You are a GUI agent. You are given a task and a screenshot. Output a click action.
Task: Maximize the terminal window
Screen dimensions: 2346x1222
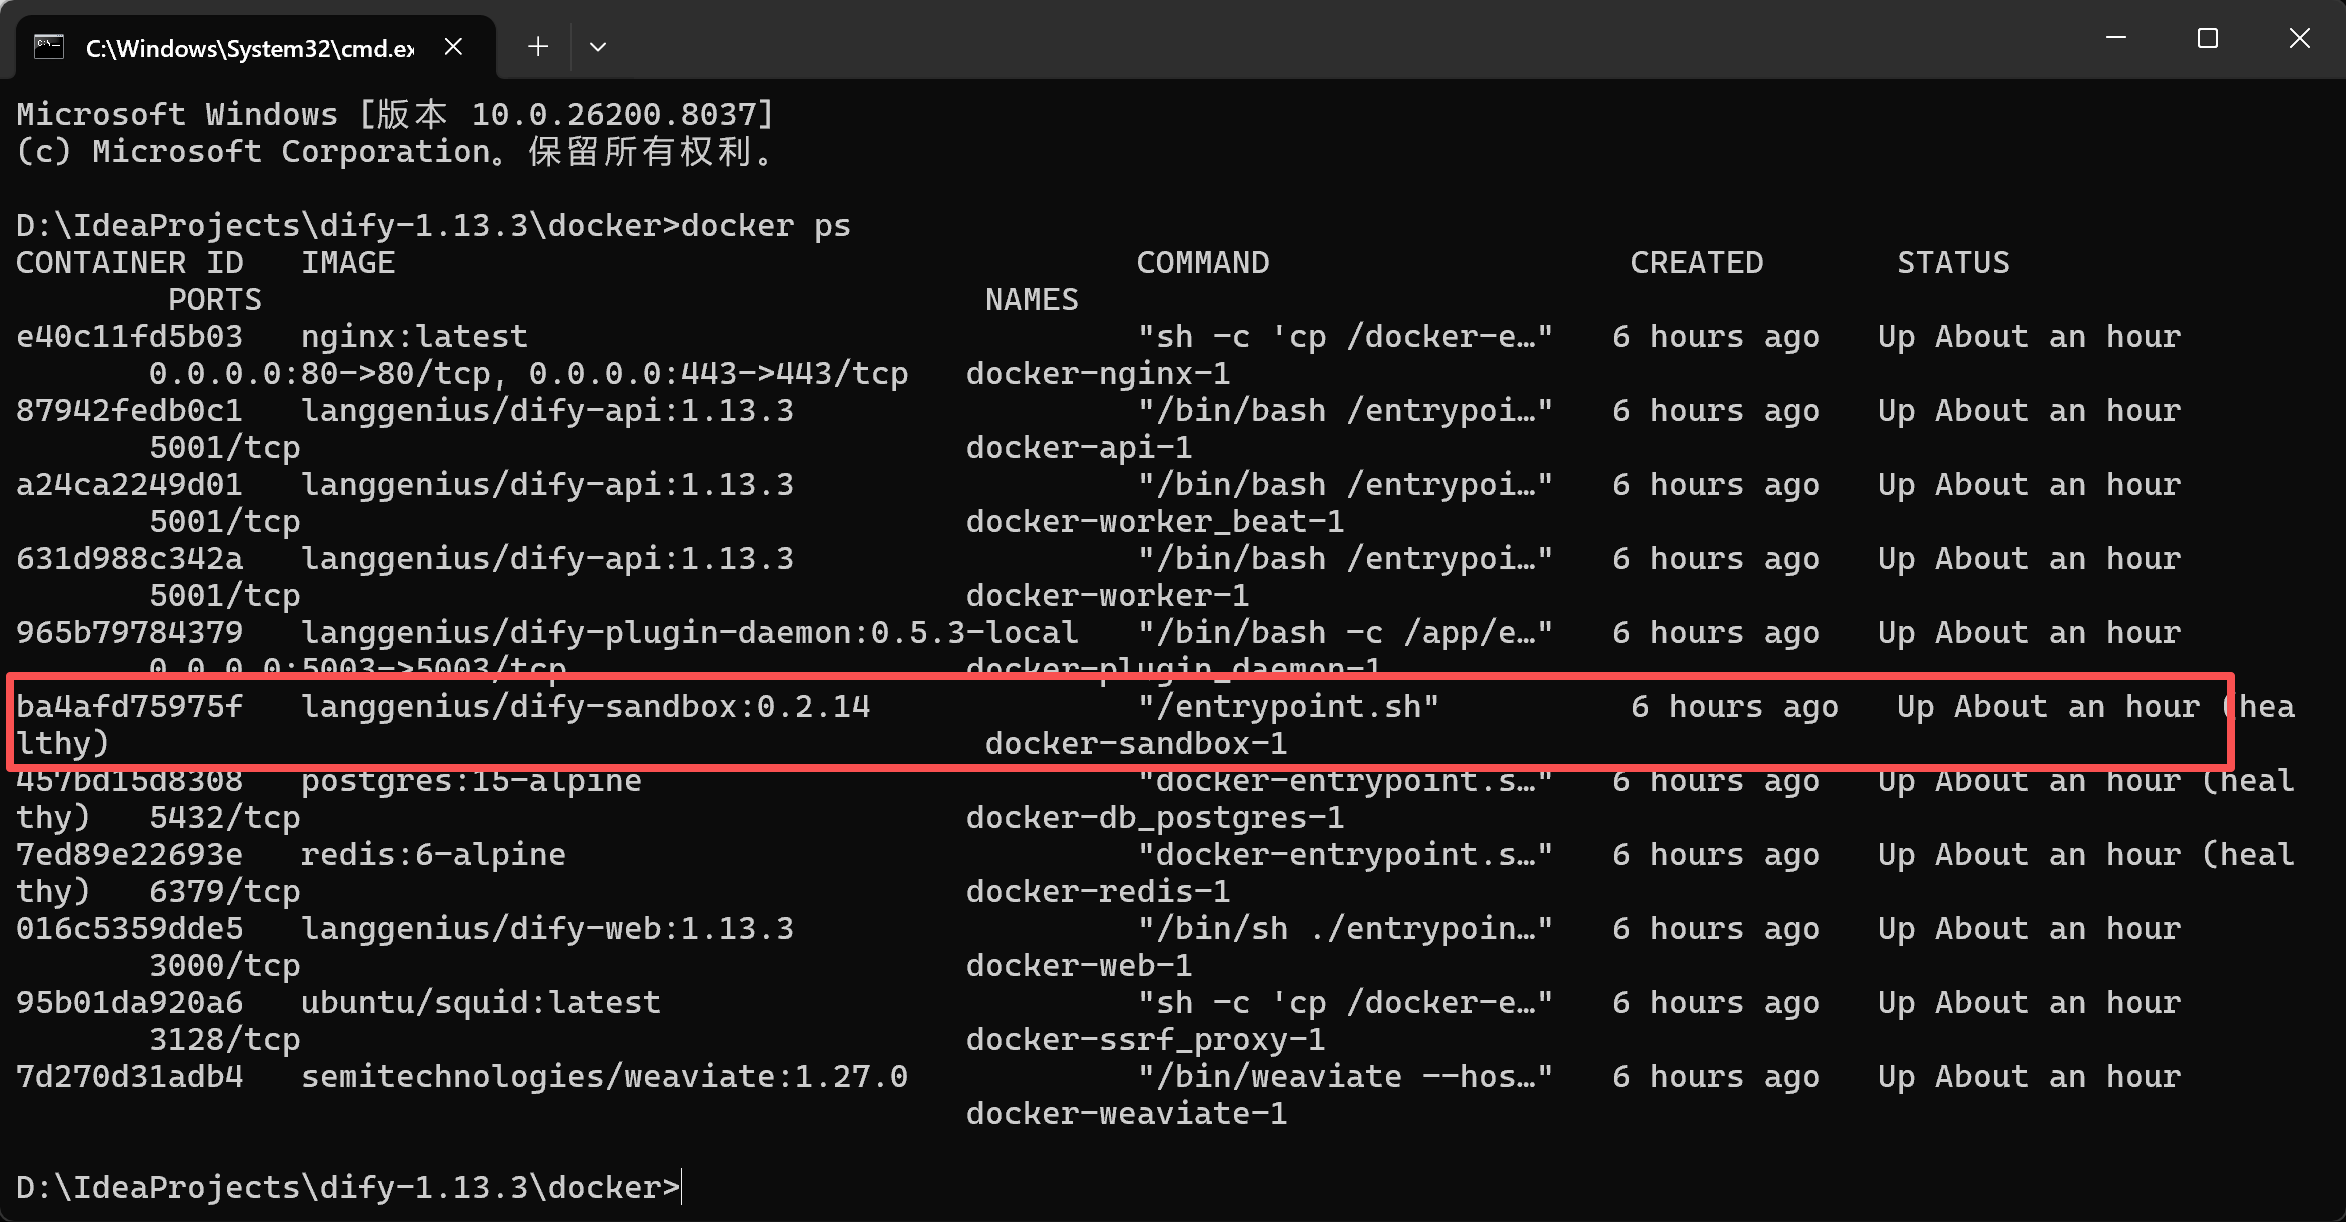tap(2208, 38)
